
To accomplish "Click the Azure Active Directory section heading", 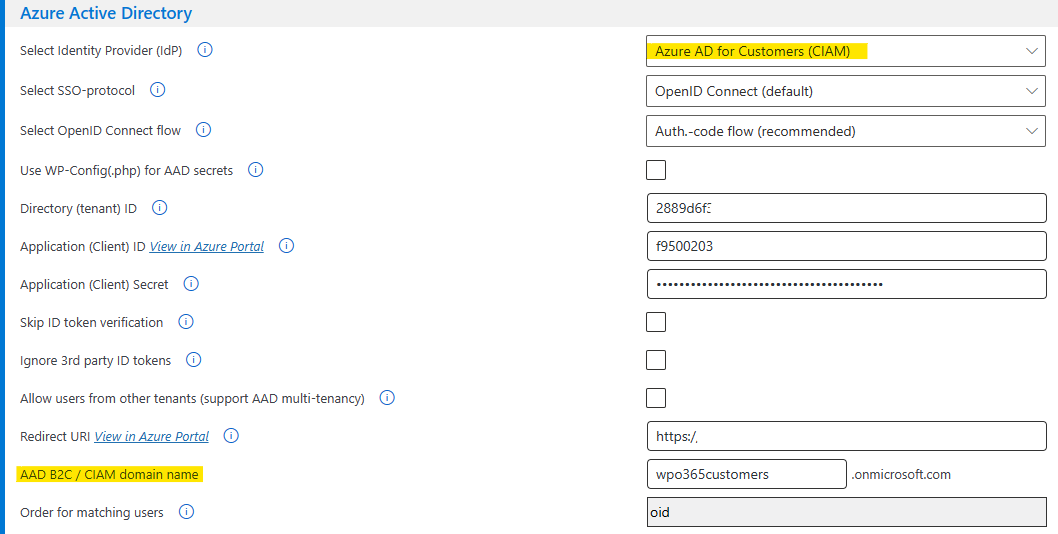I will point(106,13).
